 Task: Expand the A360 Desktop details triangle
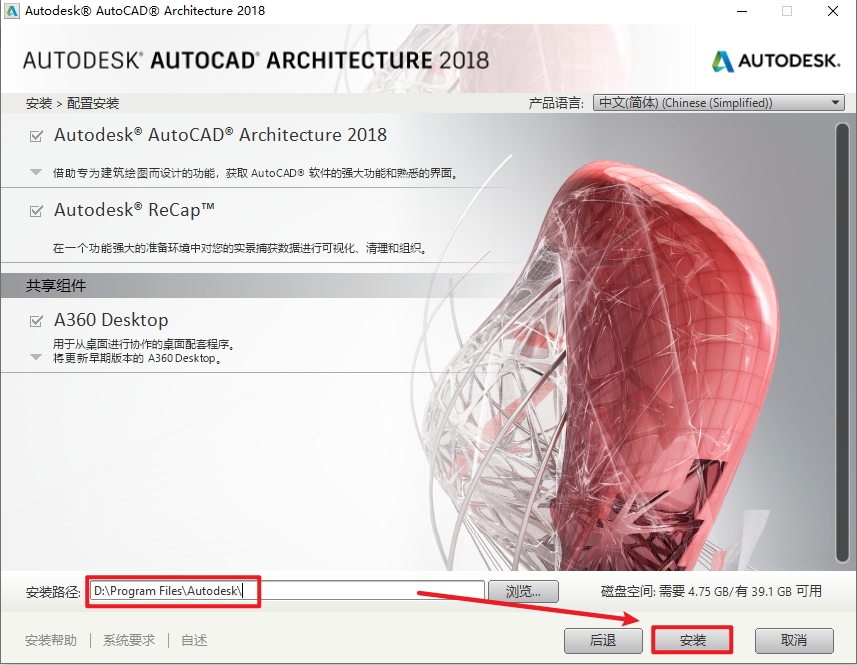36,357
